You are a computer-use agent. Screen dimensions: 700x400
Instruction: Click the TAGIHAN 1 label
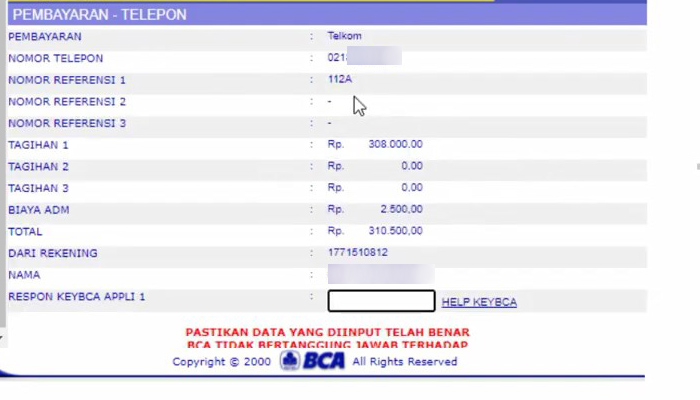tap(38, 145)
